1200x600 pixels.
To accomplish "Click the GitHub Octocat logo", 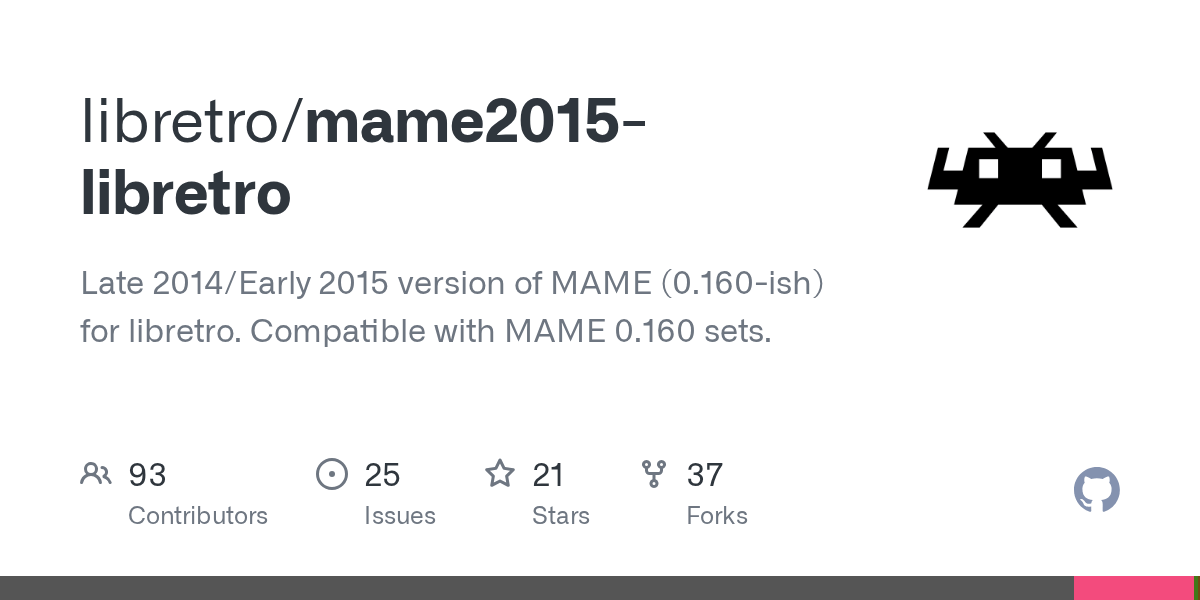I will pos(1097,490).
